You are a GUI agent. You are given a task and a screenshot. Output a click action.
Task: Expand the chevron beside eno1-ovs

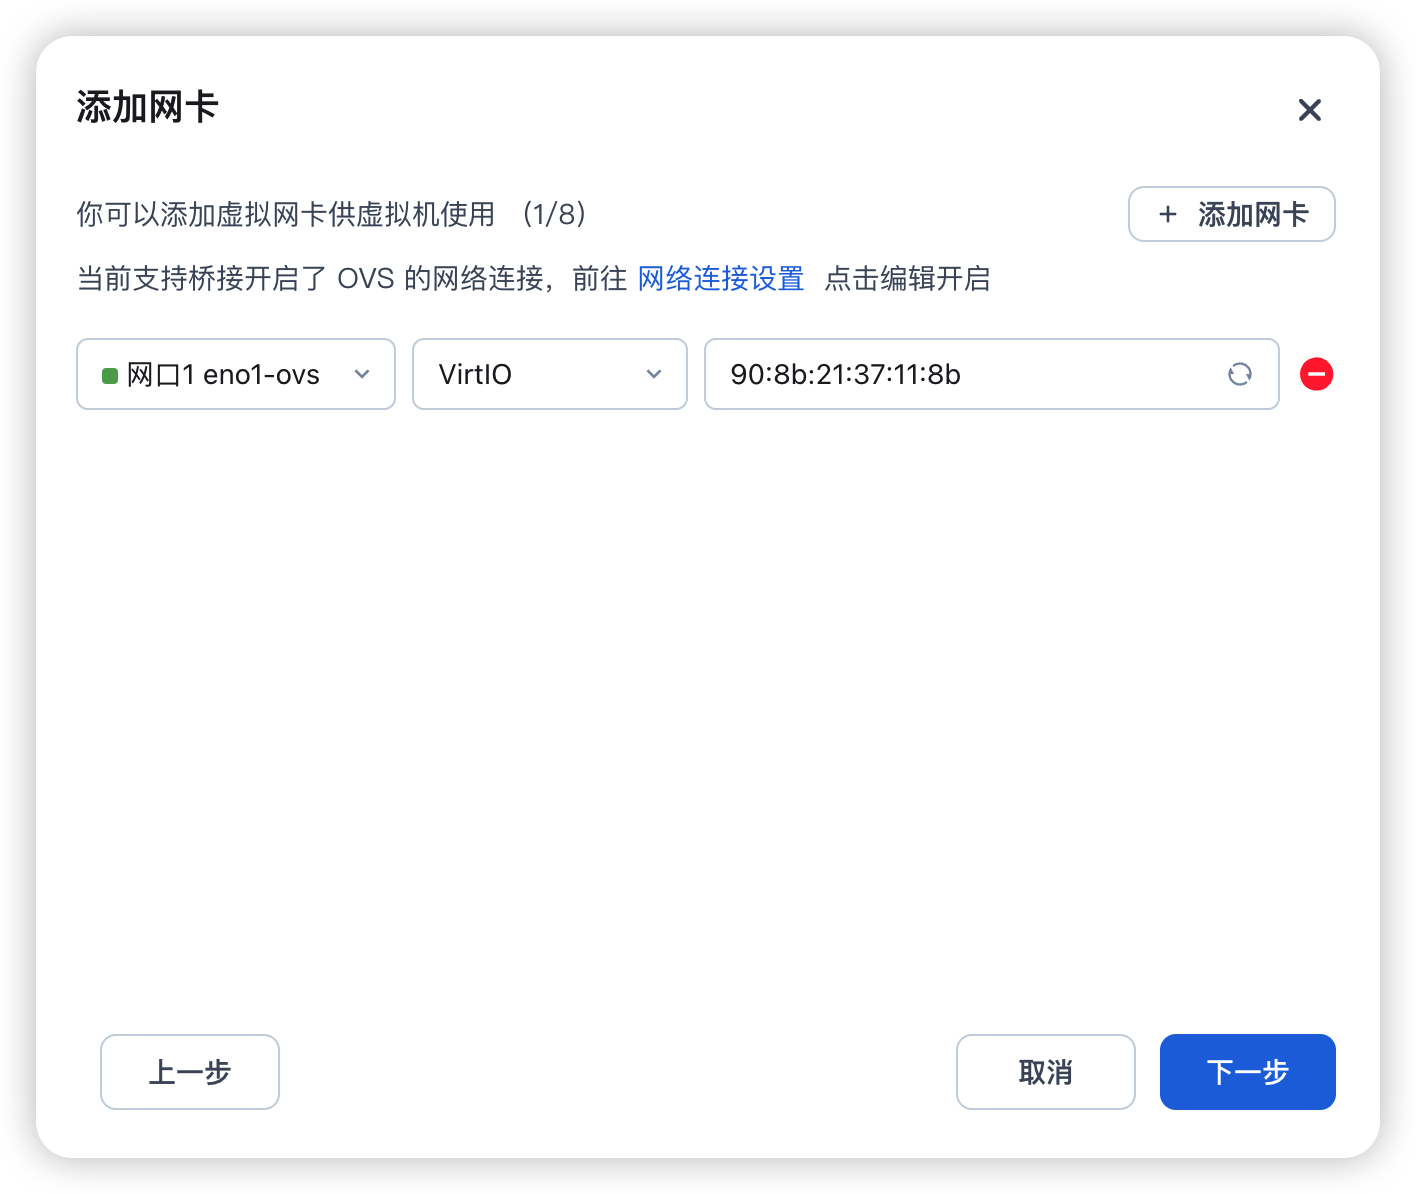point(362,374)
